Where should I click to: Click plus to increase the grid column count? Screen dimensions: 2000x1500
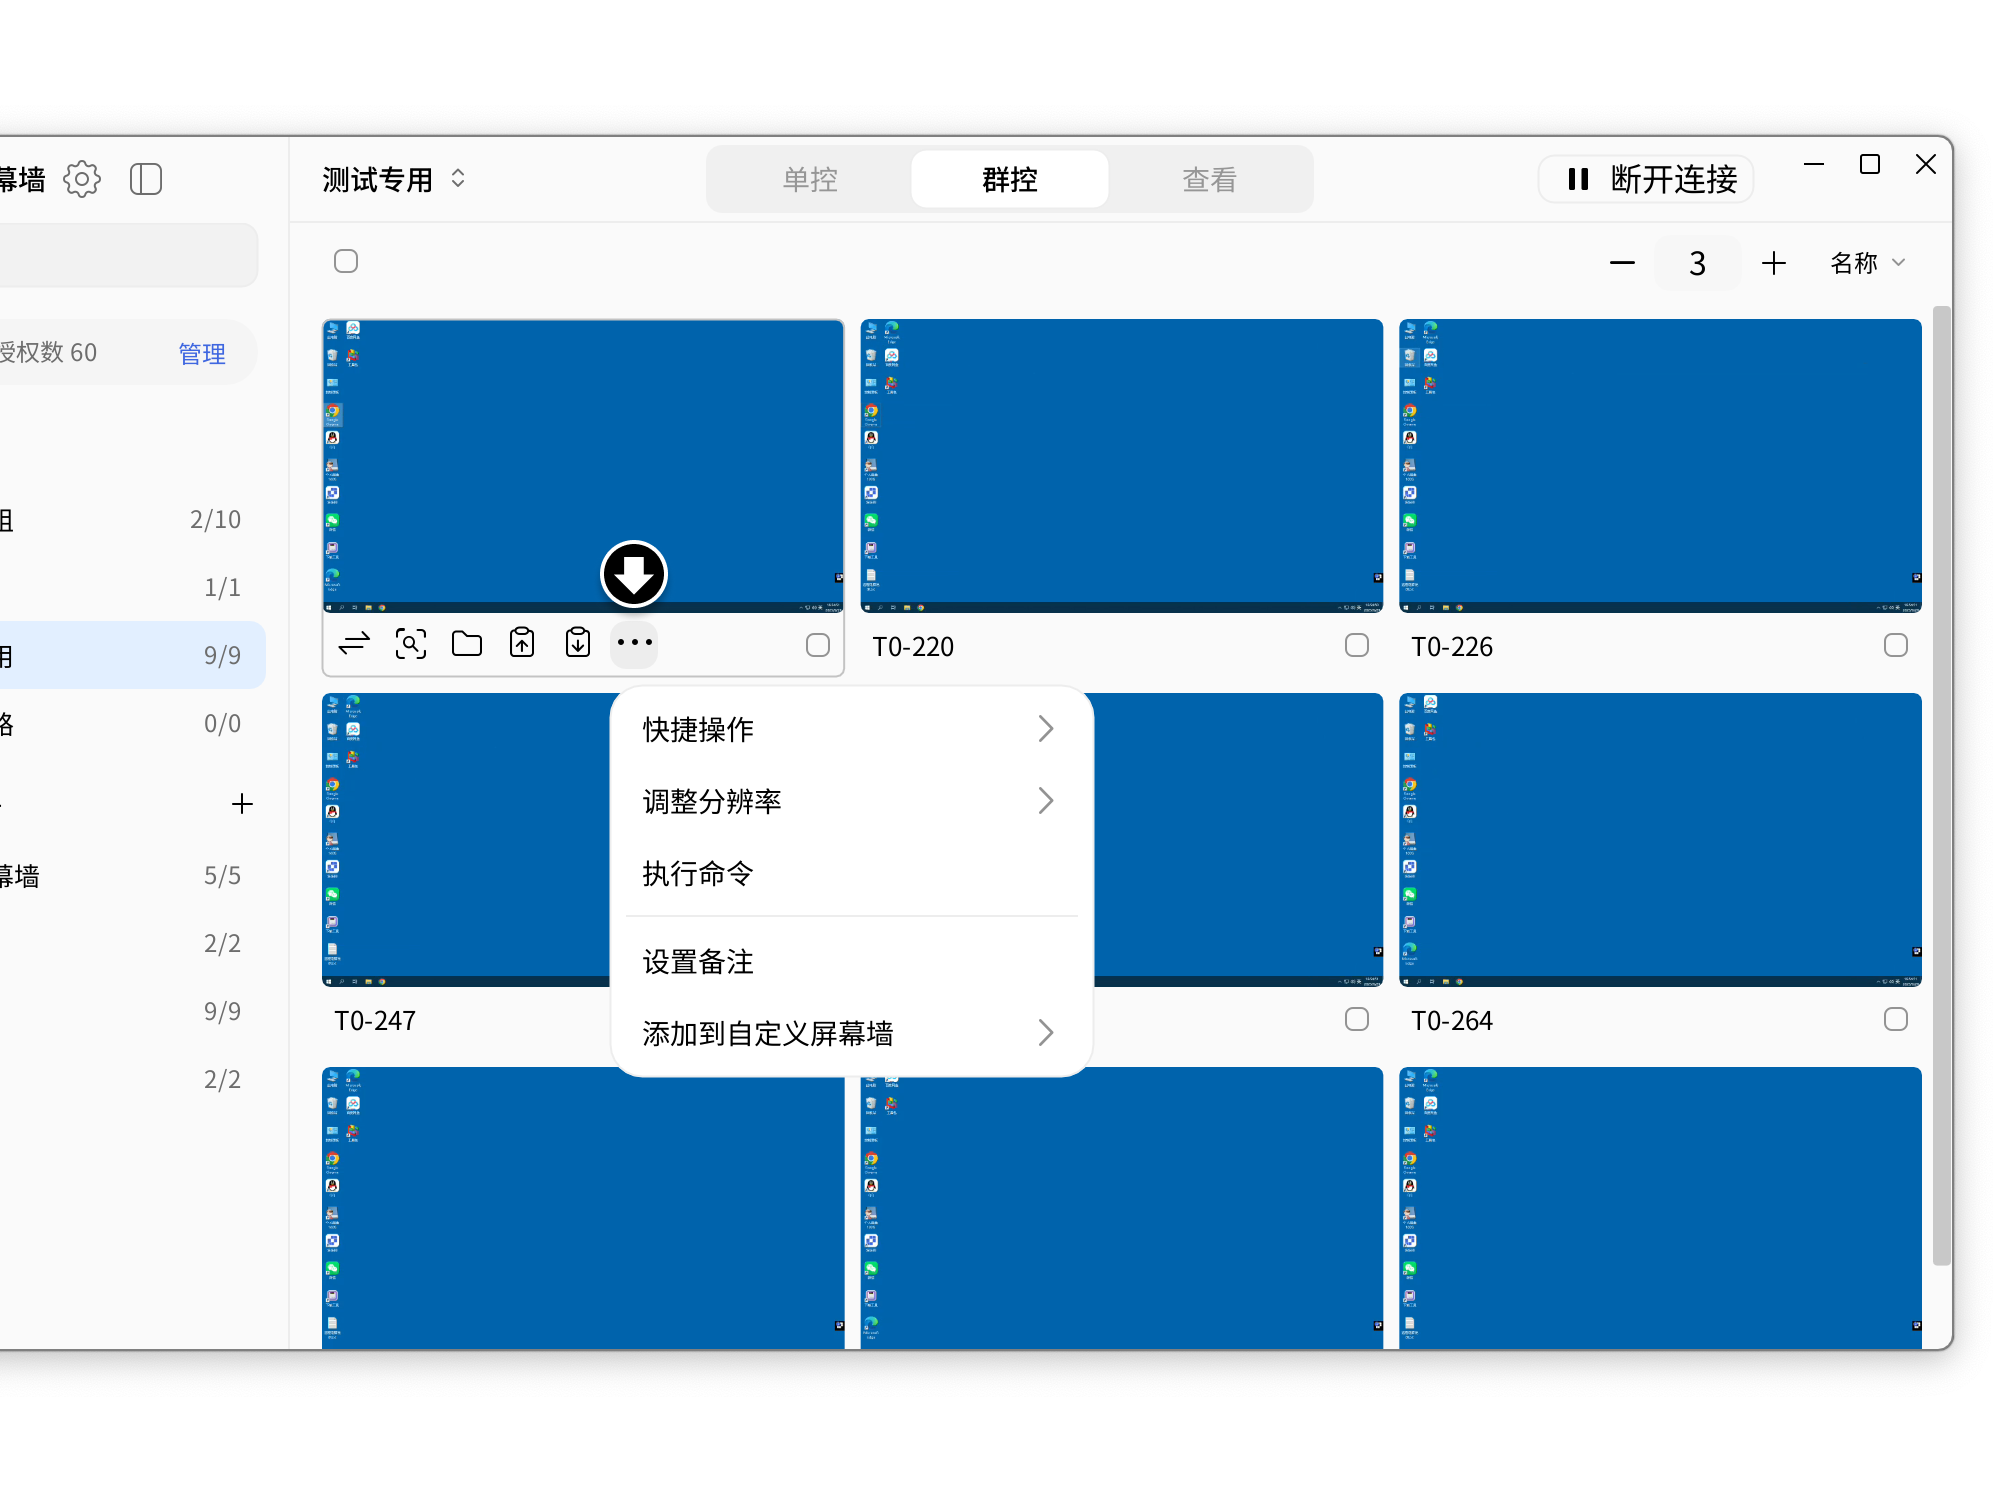coord(1773,262)
